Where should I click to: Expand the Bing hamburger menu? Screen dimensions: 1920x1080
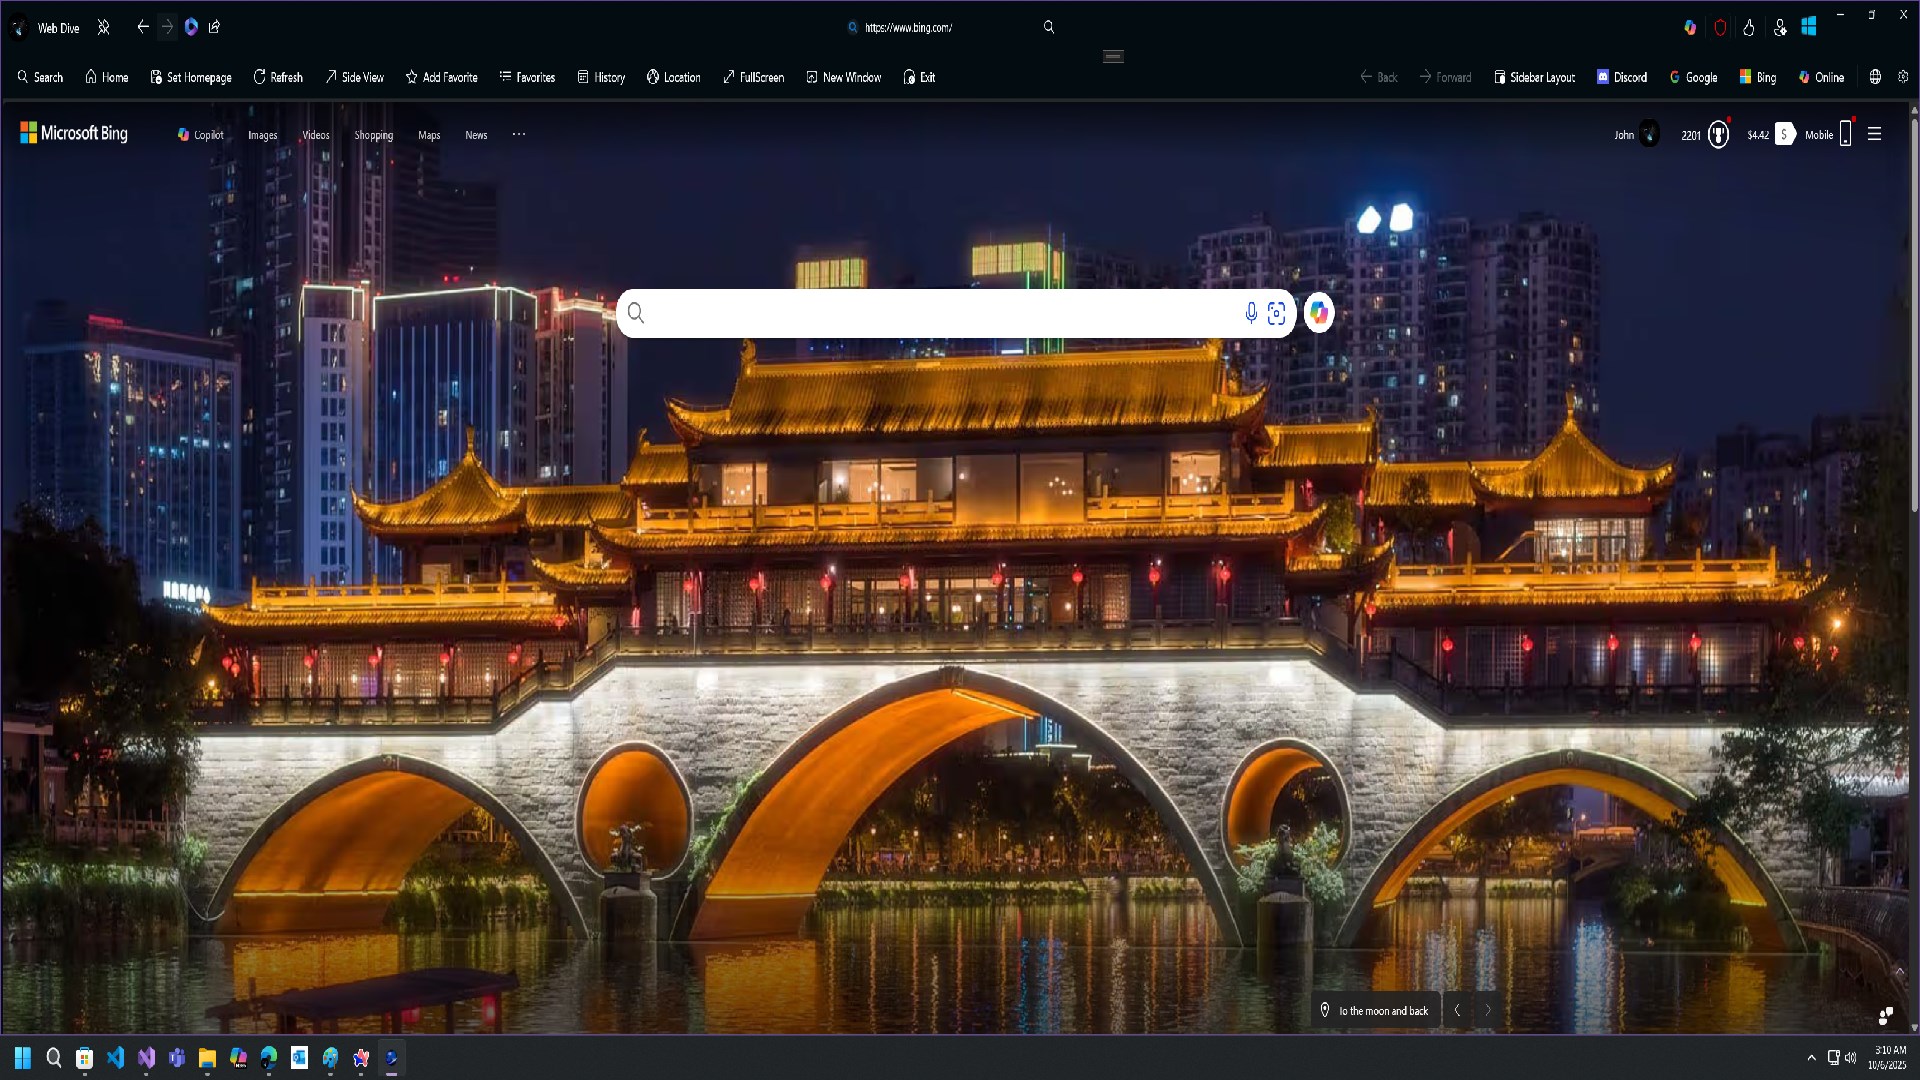point(1875,134)
